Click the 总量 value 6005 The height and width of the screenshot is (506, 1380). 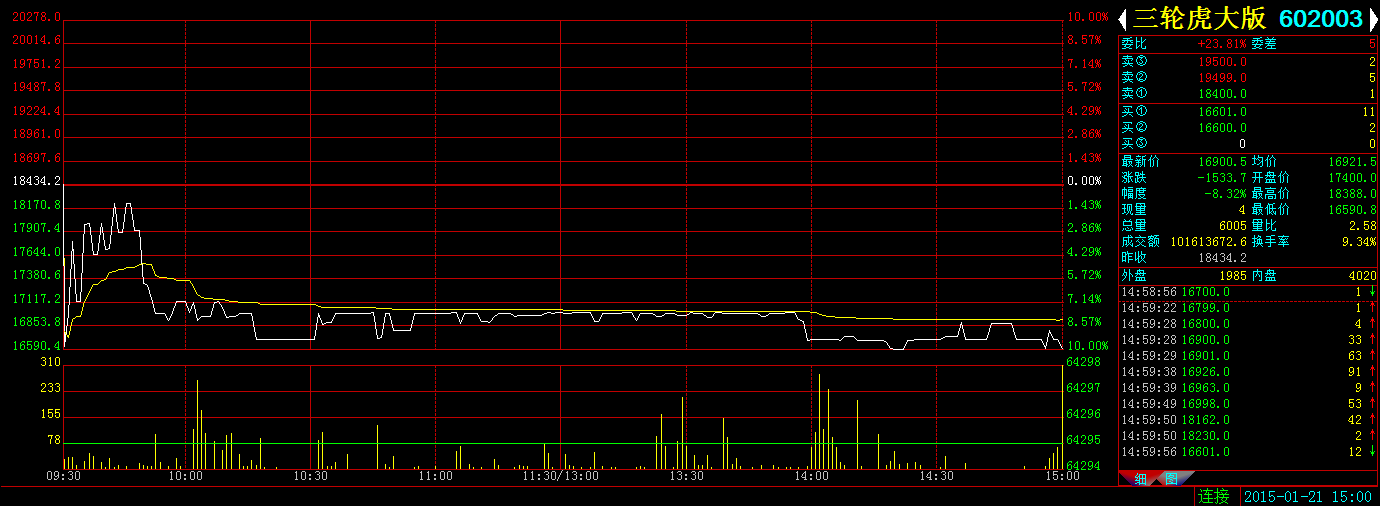point(1232,226)
